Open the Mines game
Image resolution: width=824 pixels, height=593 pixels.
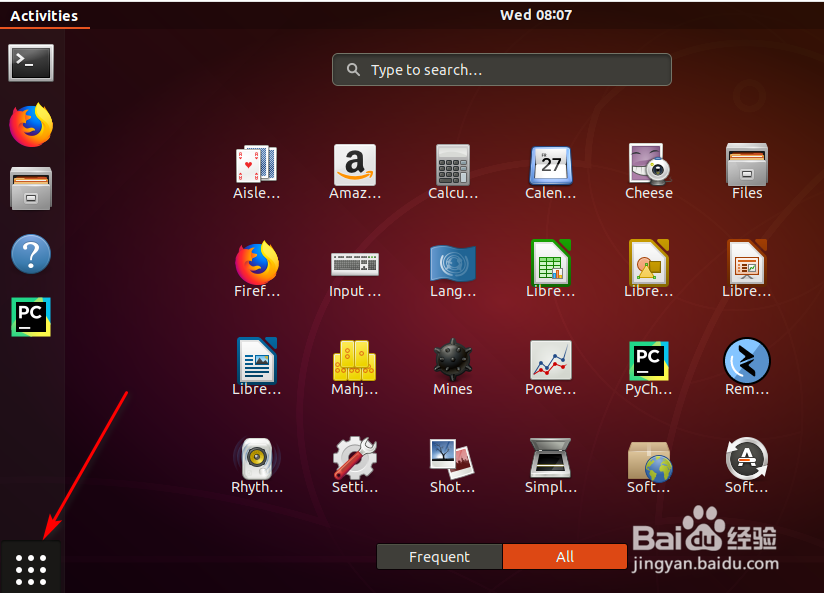coord(453,367)
